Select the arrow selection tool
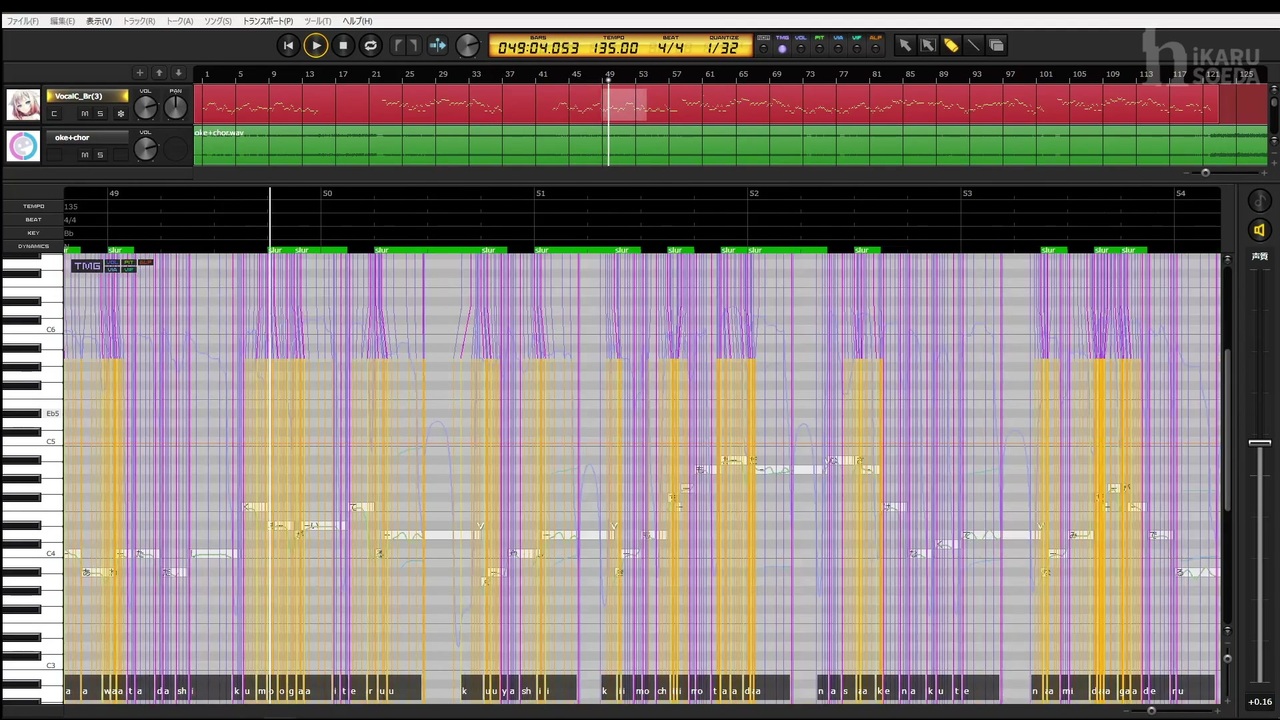The width and height of the screenshot is (1280, 720). coord(905,45)
